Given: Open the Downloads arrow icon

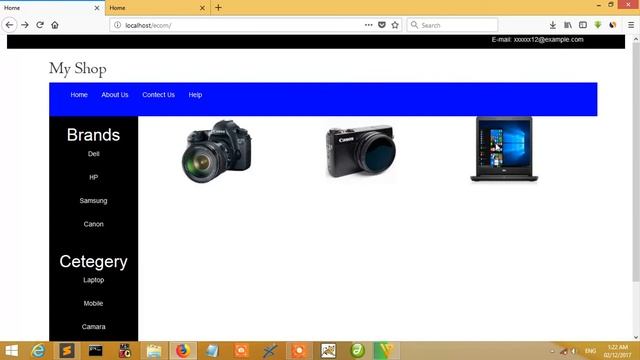Looking at the screenshot, I should [x=553, y=25].
